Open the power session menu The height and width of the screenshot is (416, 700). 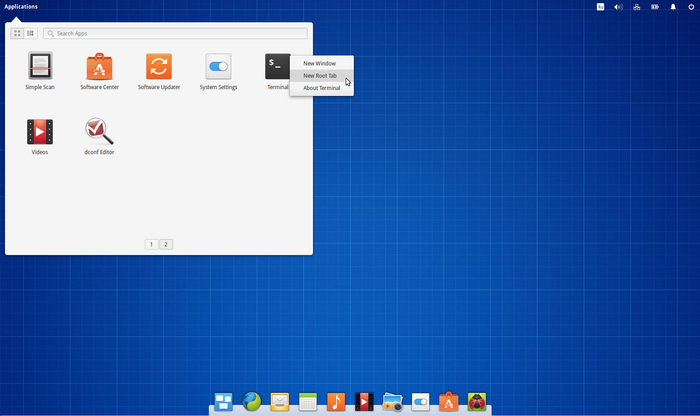point(691,7)
